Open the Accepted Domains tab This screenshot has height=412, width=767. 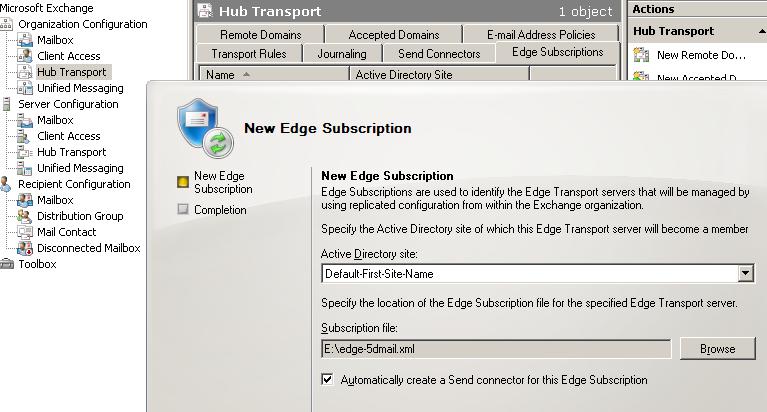pyautogui.click(x=393, y=35)
